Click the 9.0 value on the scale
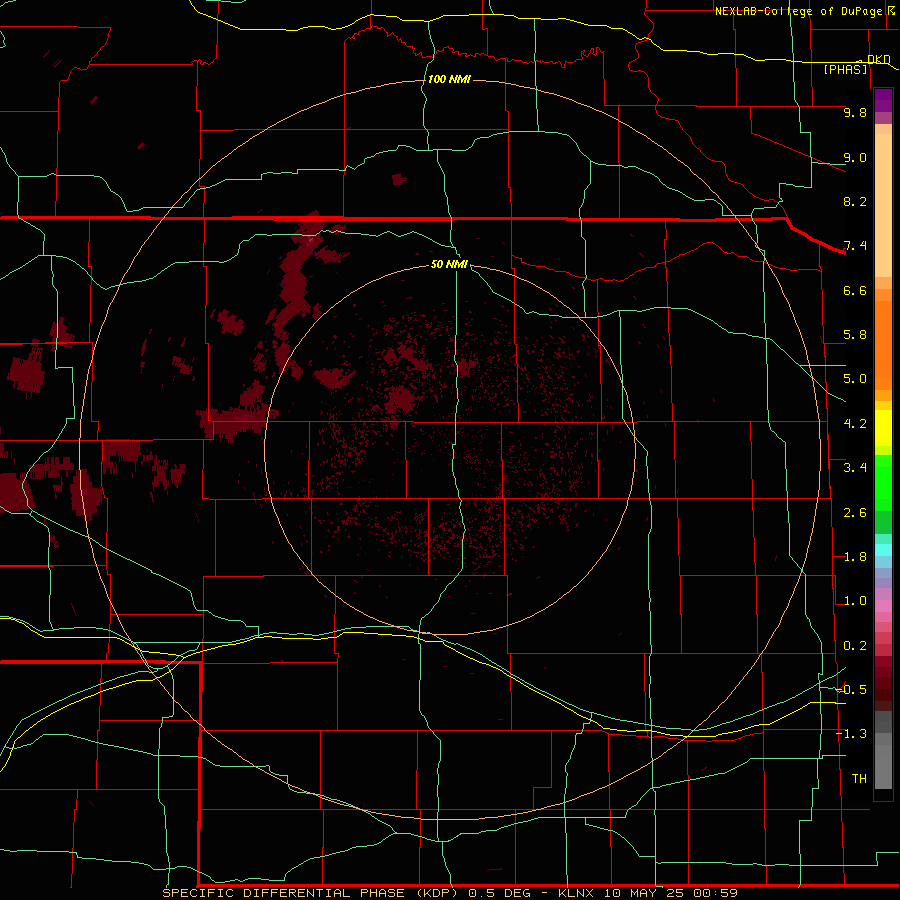The image size is (900, 900). tap(855, 157)
